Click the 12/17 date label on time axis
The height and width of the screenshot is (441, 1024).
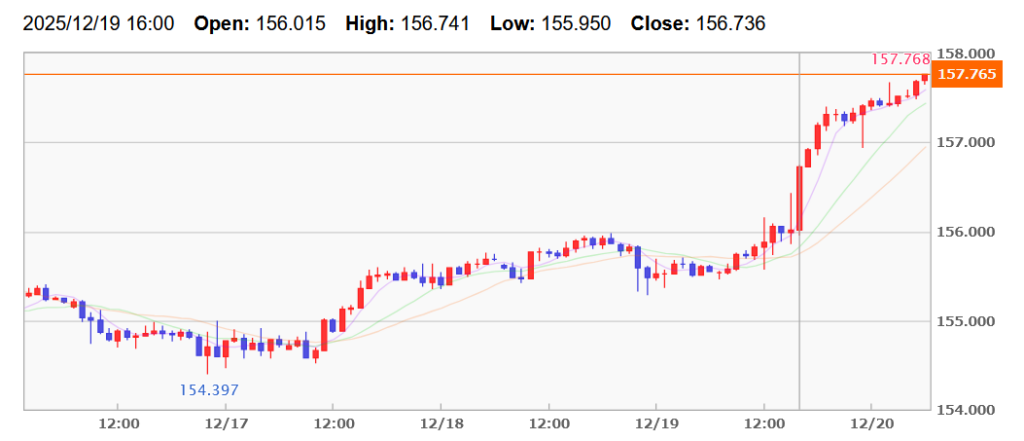coord(226,425)
